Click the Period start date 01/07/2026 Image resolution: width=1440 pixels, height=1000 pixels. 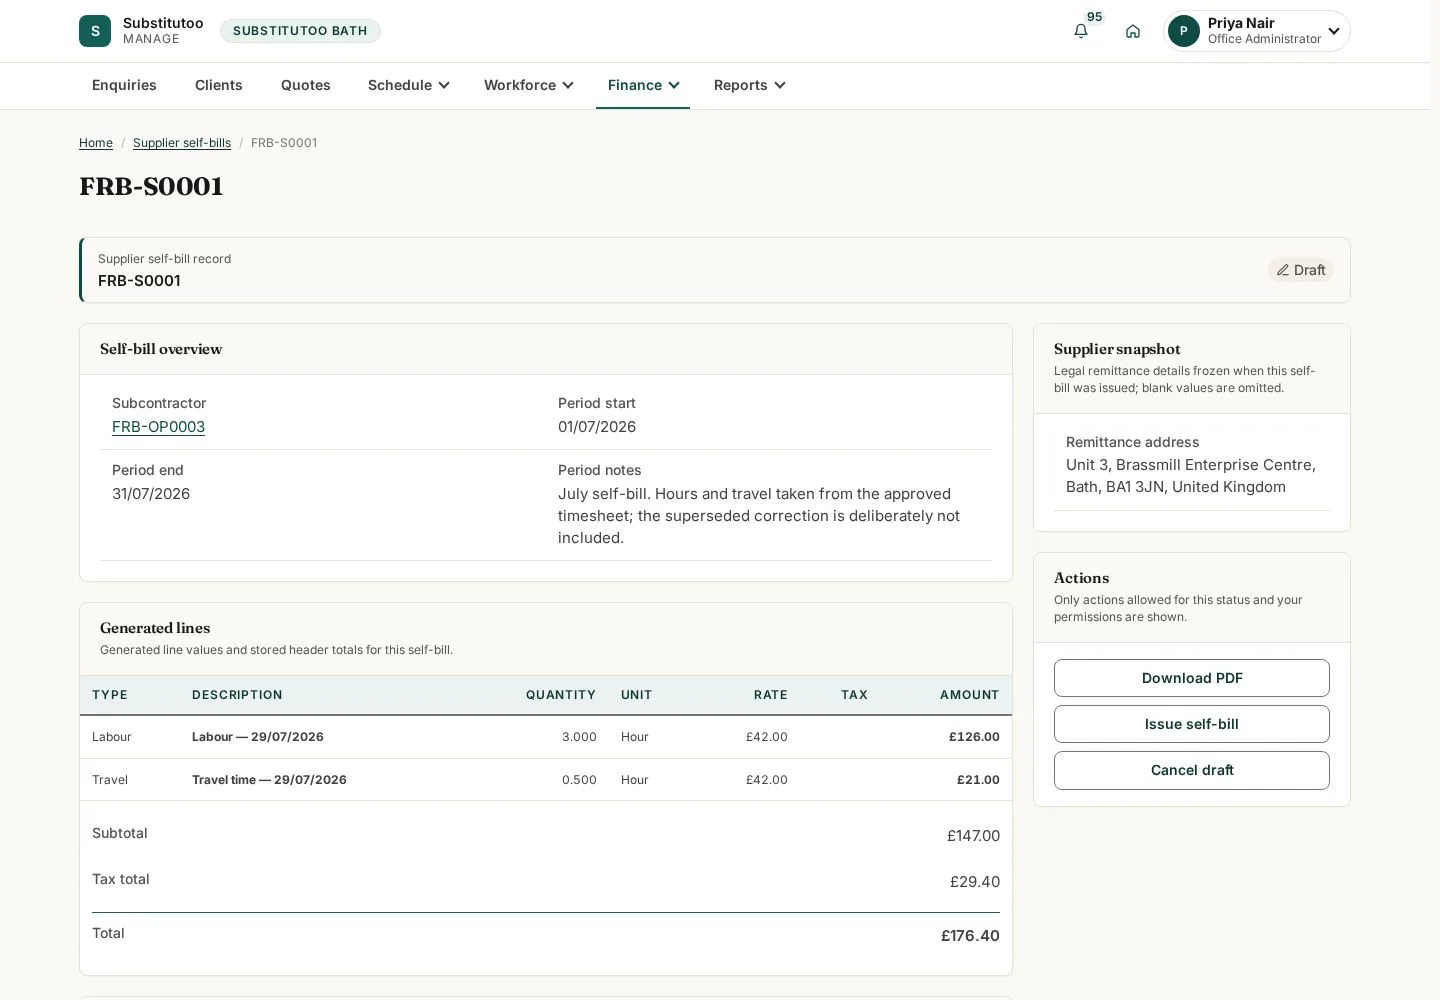[x=597, y=427]
